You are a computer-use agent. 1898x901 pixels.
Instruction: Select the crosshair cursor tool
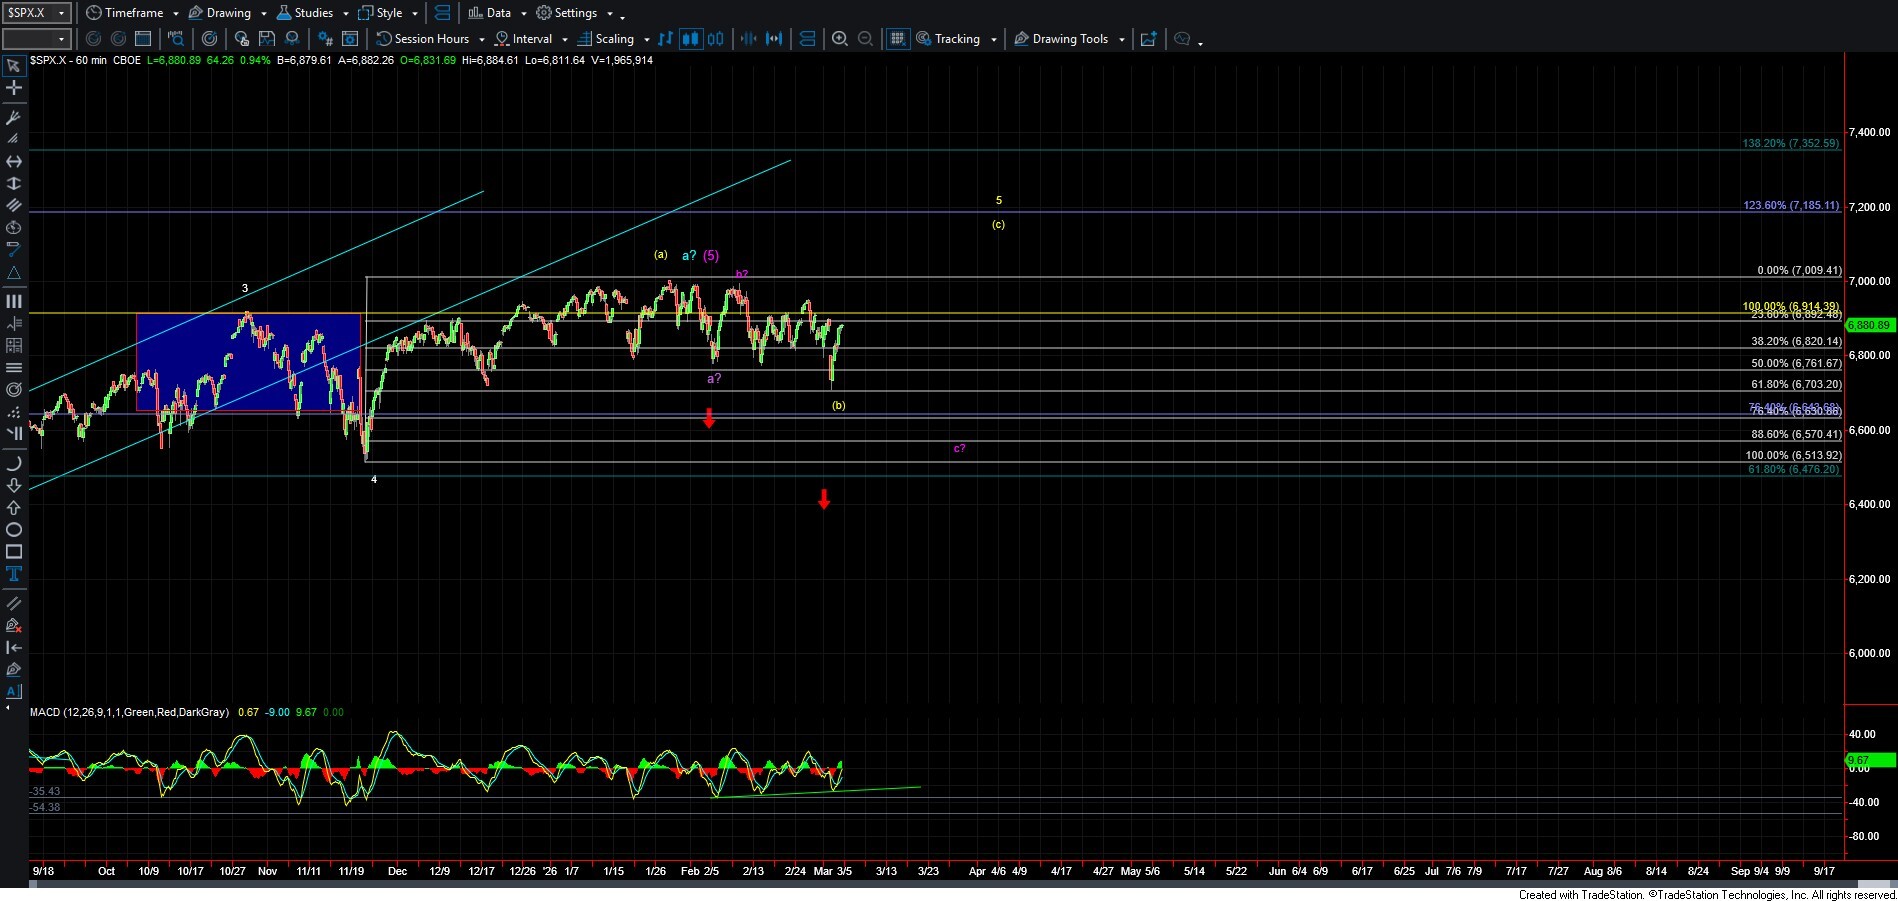pyautogui.click(x=14, y=88)
